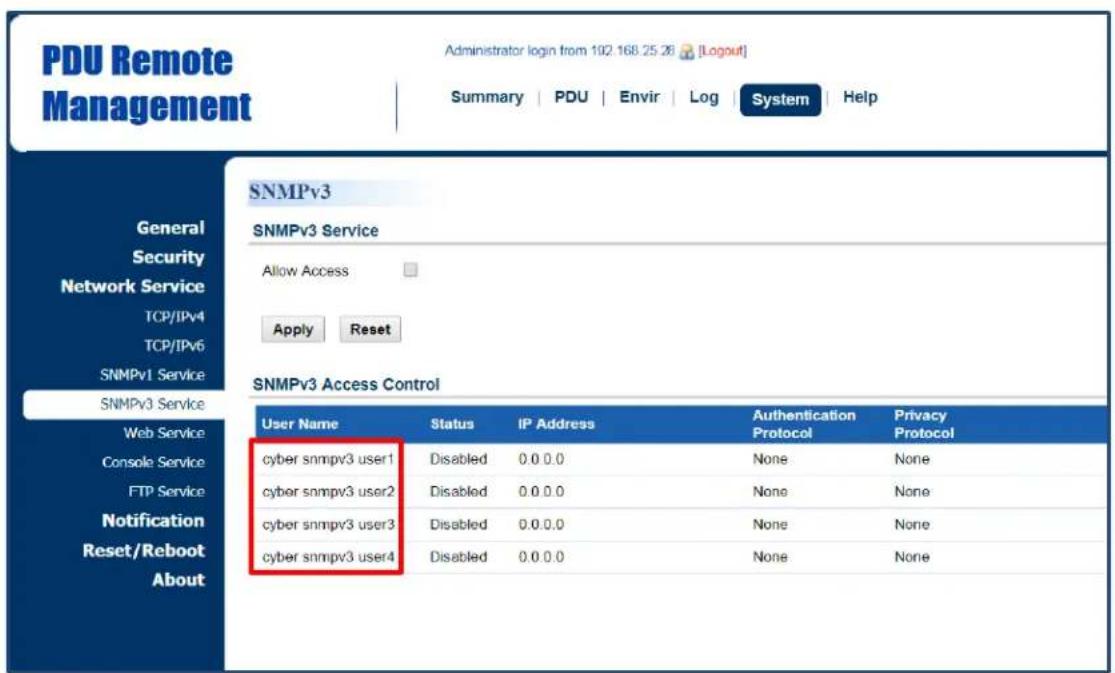Open the Envir tab

pos(639,97)
